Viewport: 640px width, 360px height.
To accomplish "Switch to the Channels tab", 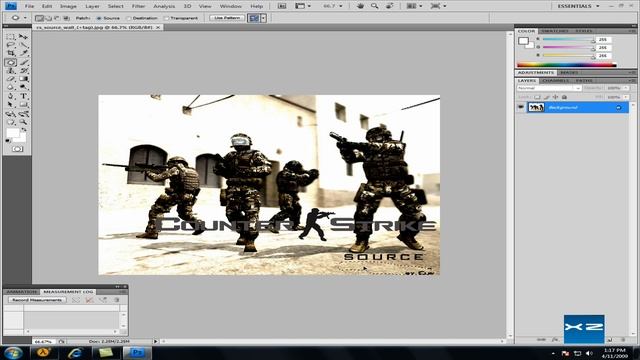I will tap(555, 81).
